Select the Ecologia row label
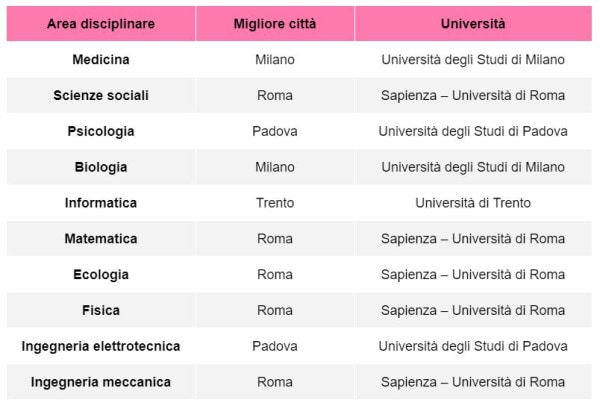This screenshot has height=400, width=600. [x=101, y=275]
